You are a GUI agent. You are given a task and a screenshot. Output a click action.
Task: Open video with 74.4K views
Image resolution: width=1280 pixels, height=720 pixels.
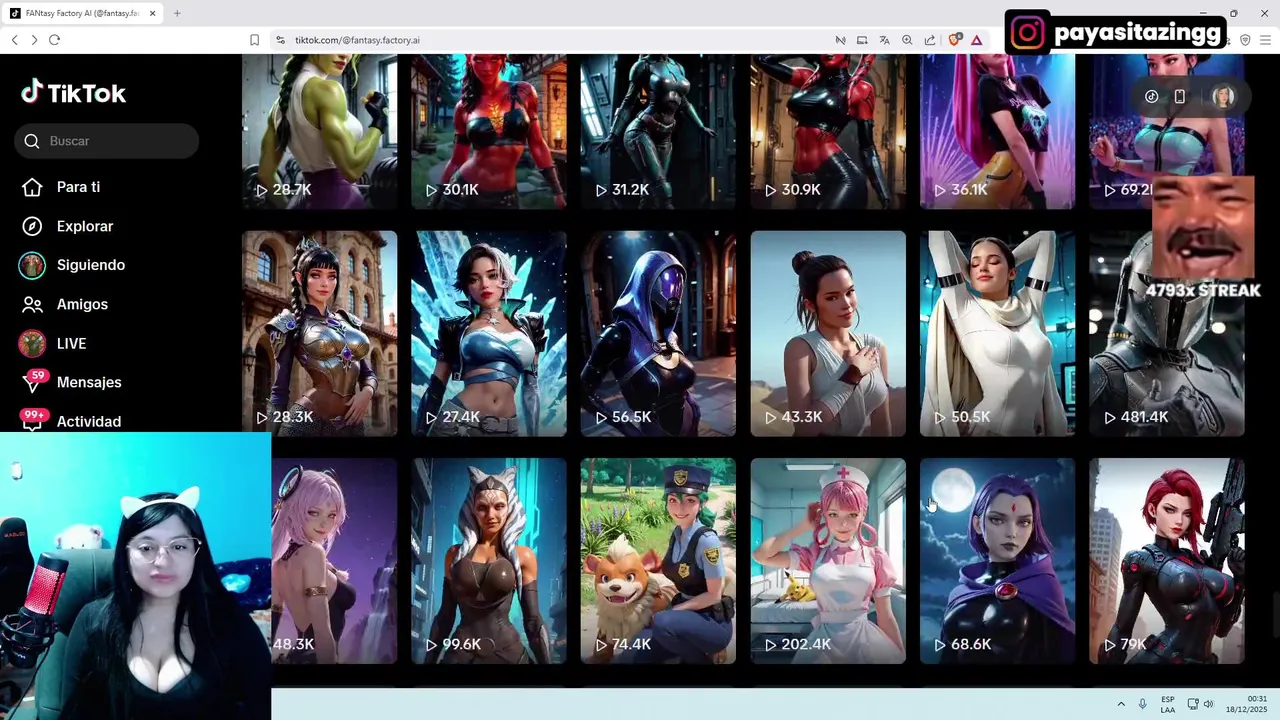point(658,561)
